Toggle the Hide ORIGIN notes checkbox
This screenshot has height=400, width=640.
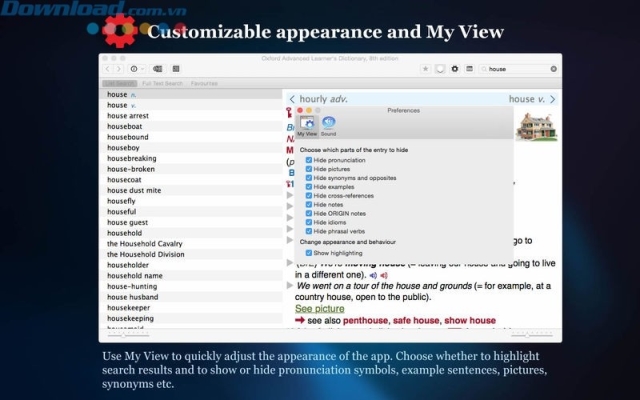point(310,213)
